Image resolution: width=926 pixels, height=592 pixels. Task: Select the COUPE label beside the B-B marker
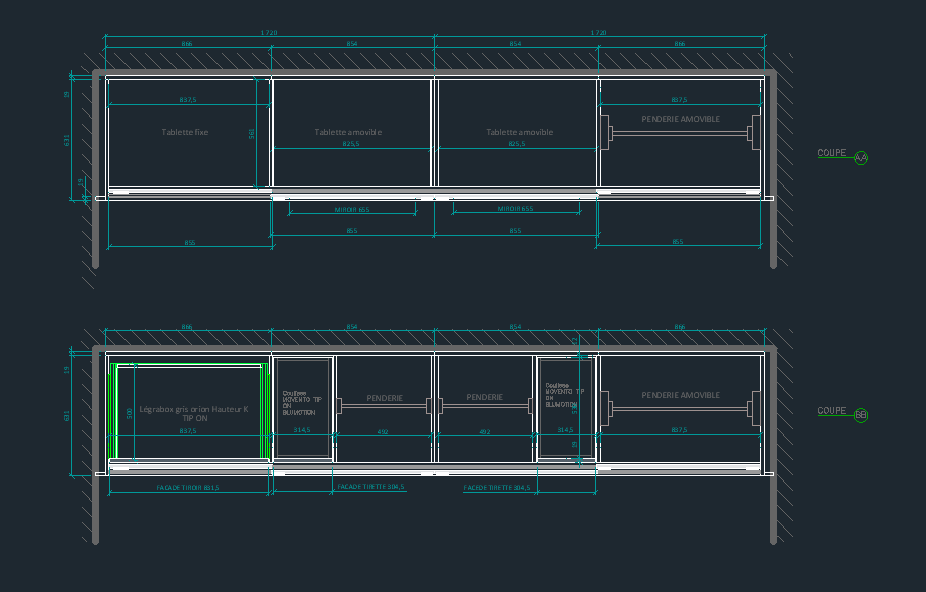pyautogui.click(x=831, y=411)
